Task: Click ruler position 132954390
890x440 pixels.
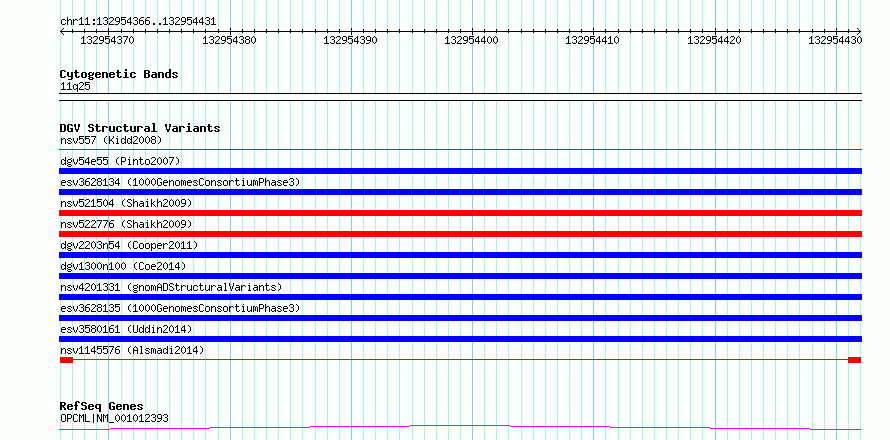Action: click(x=350, y=40)
